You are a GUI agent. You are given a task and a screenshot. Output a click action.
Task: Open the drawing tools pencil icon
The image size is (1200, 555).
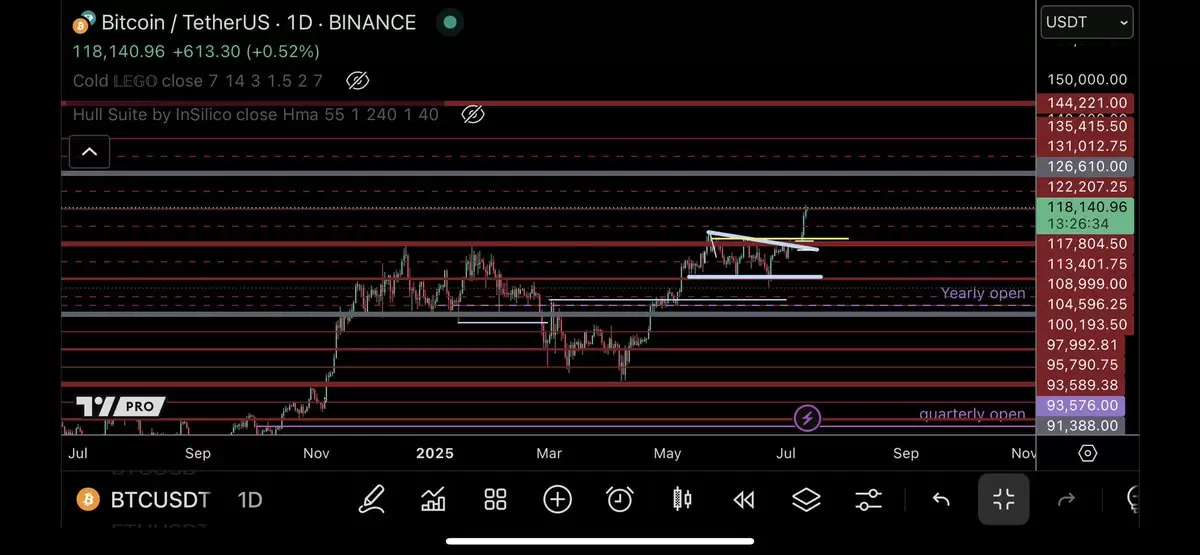(x=372, y=498)
